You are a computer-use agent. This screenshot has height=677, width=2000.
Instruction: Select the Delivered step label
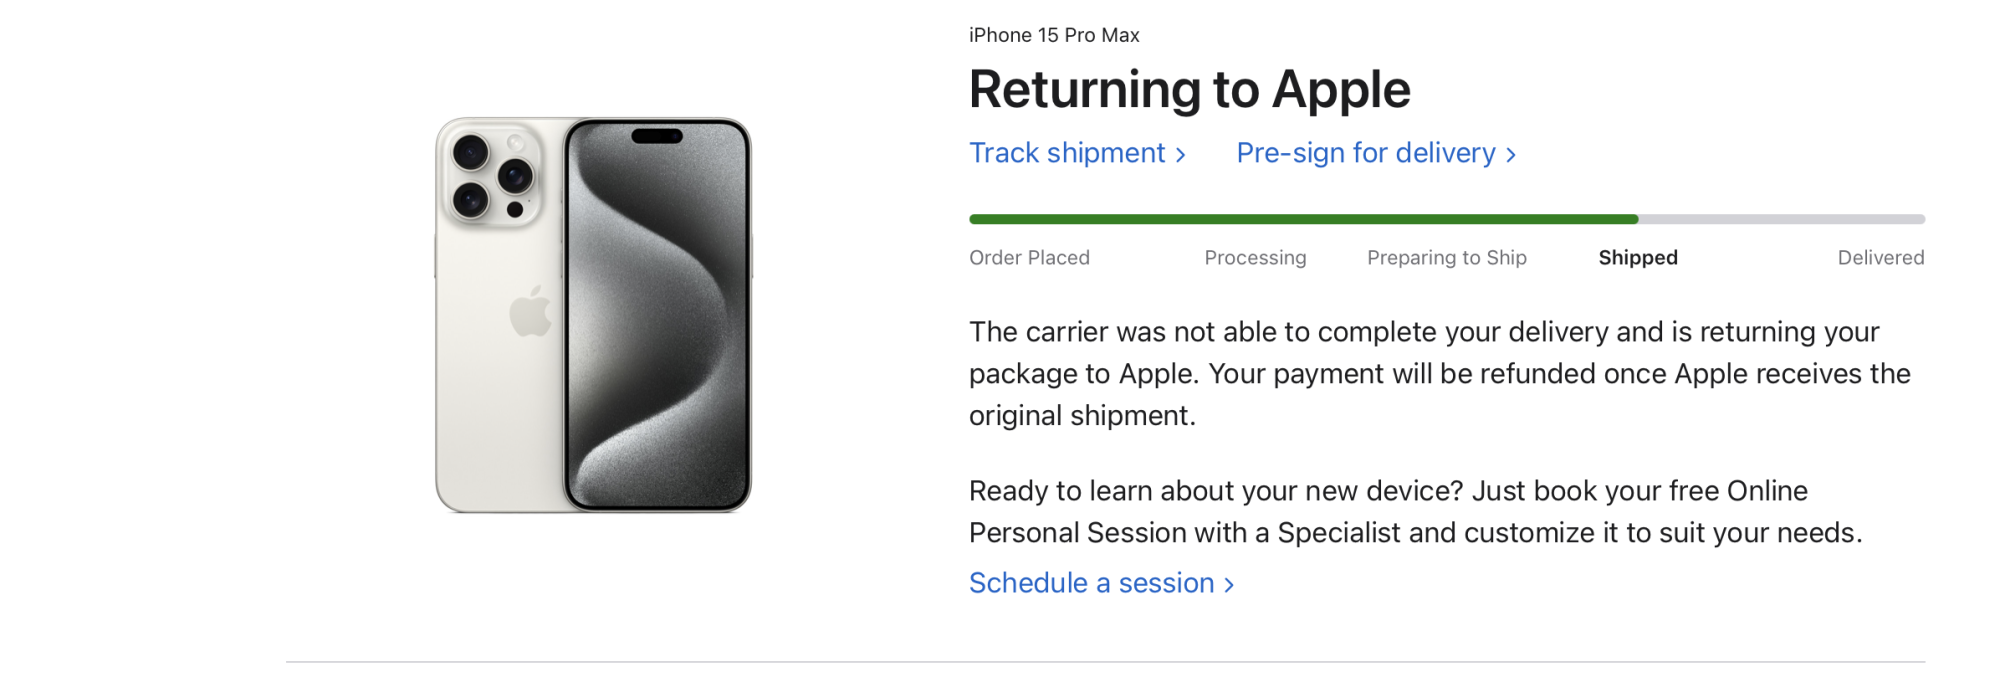click(x=1881, y=258)
